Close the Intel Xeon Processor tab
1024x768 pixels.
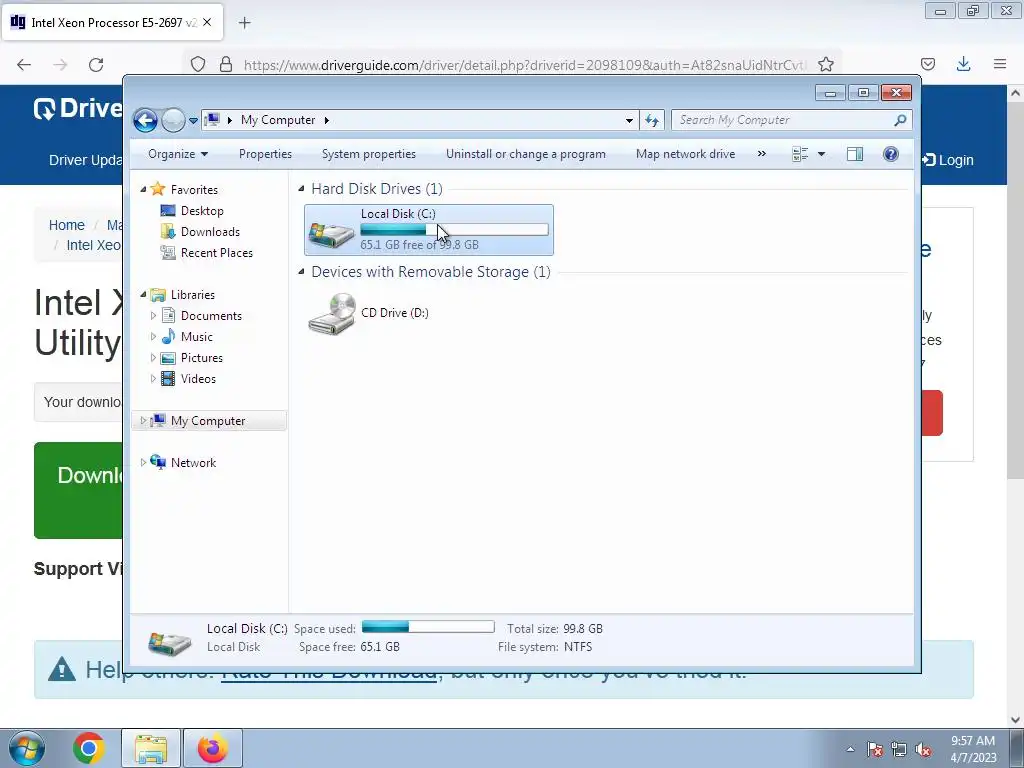point(207,22)
